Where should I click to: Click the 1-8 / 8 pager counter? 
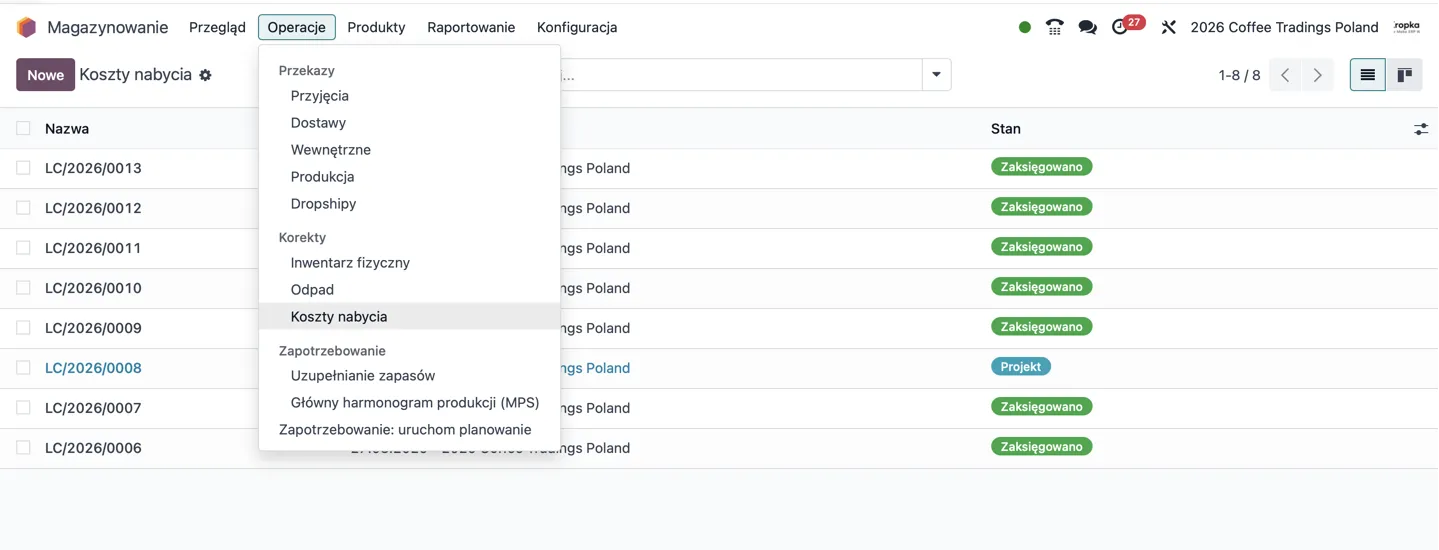tap(1239, 75)
